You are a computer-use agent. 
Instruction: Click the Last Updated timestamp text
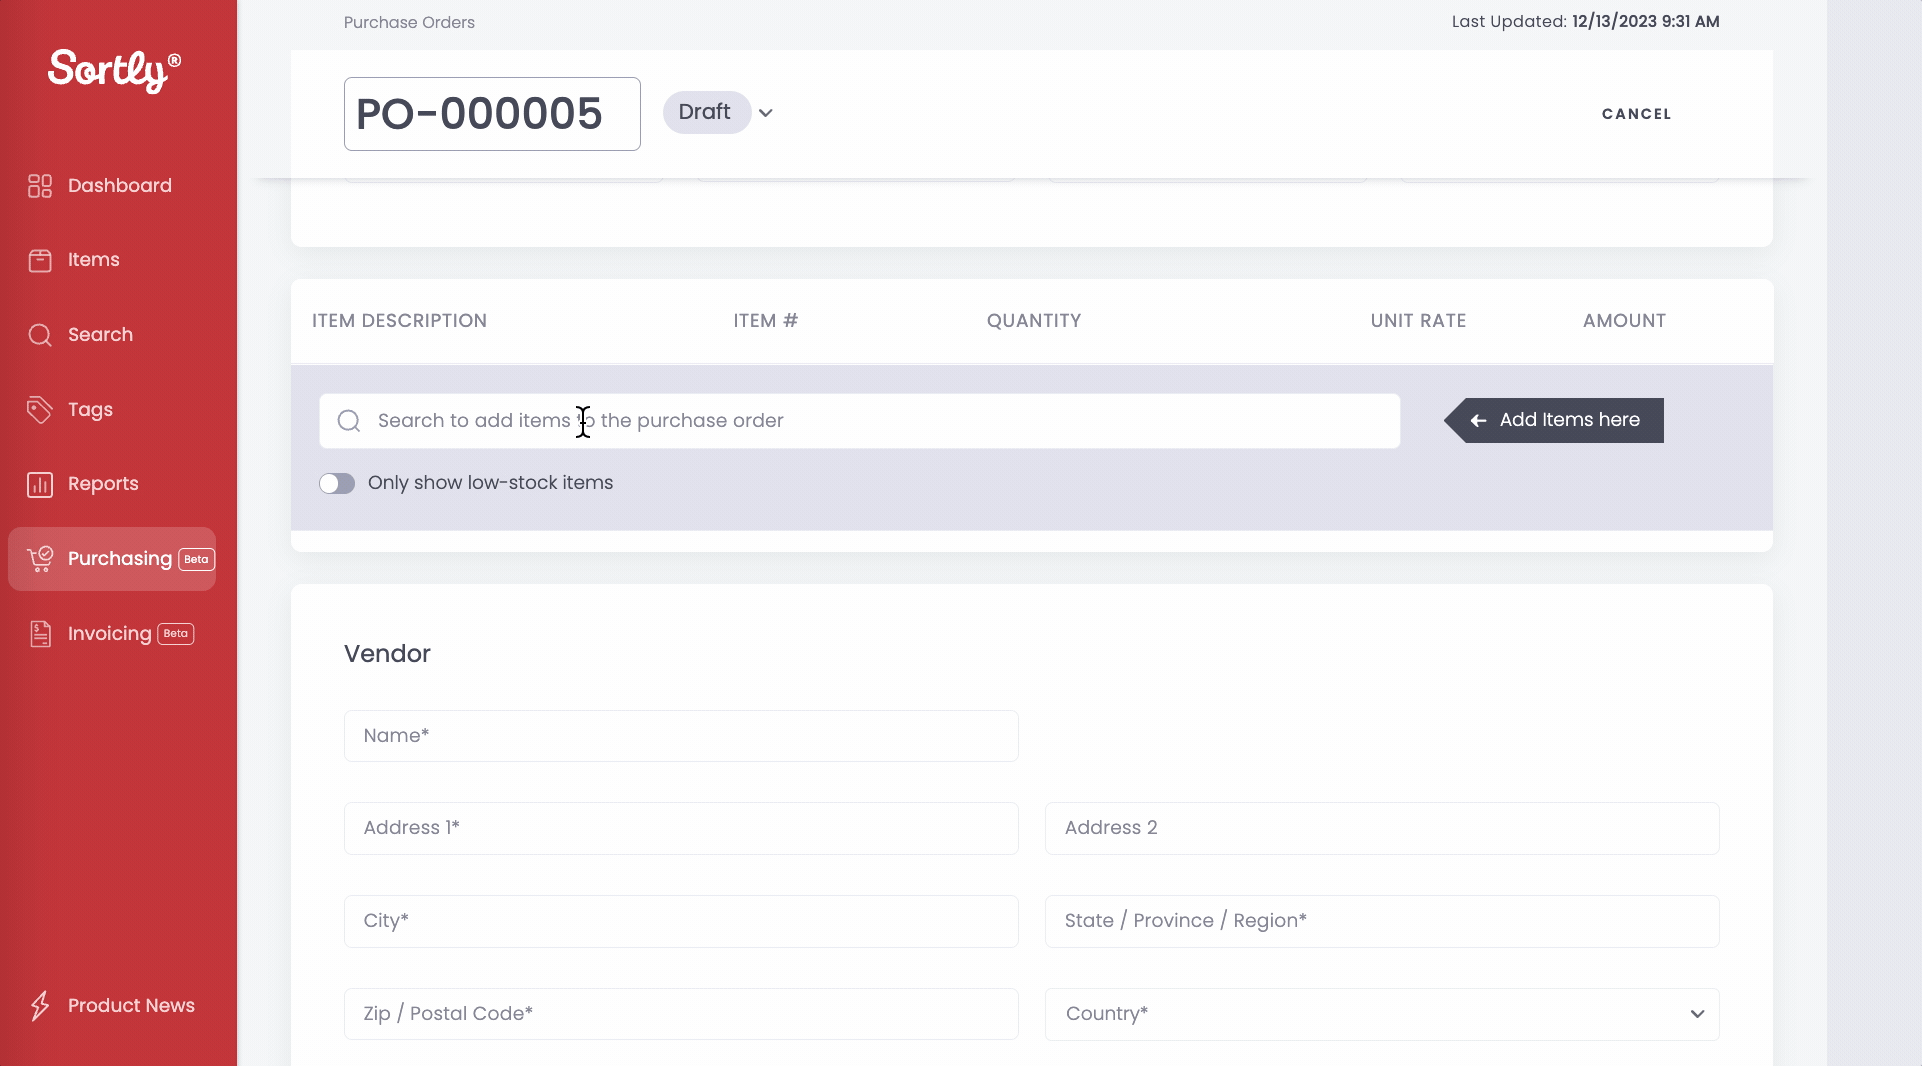[x=1585, y=21]
